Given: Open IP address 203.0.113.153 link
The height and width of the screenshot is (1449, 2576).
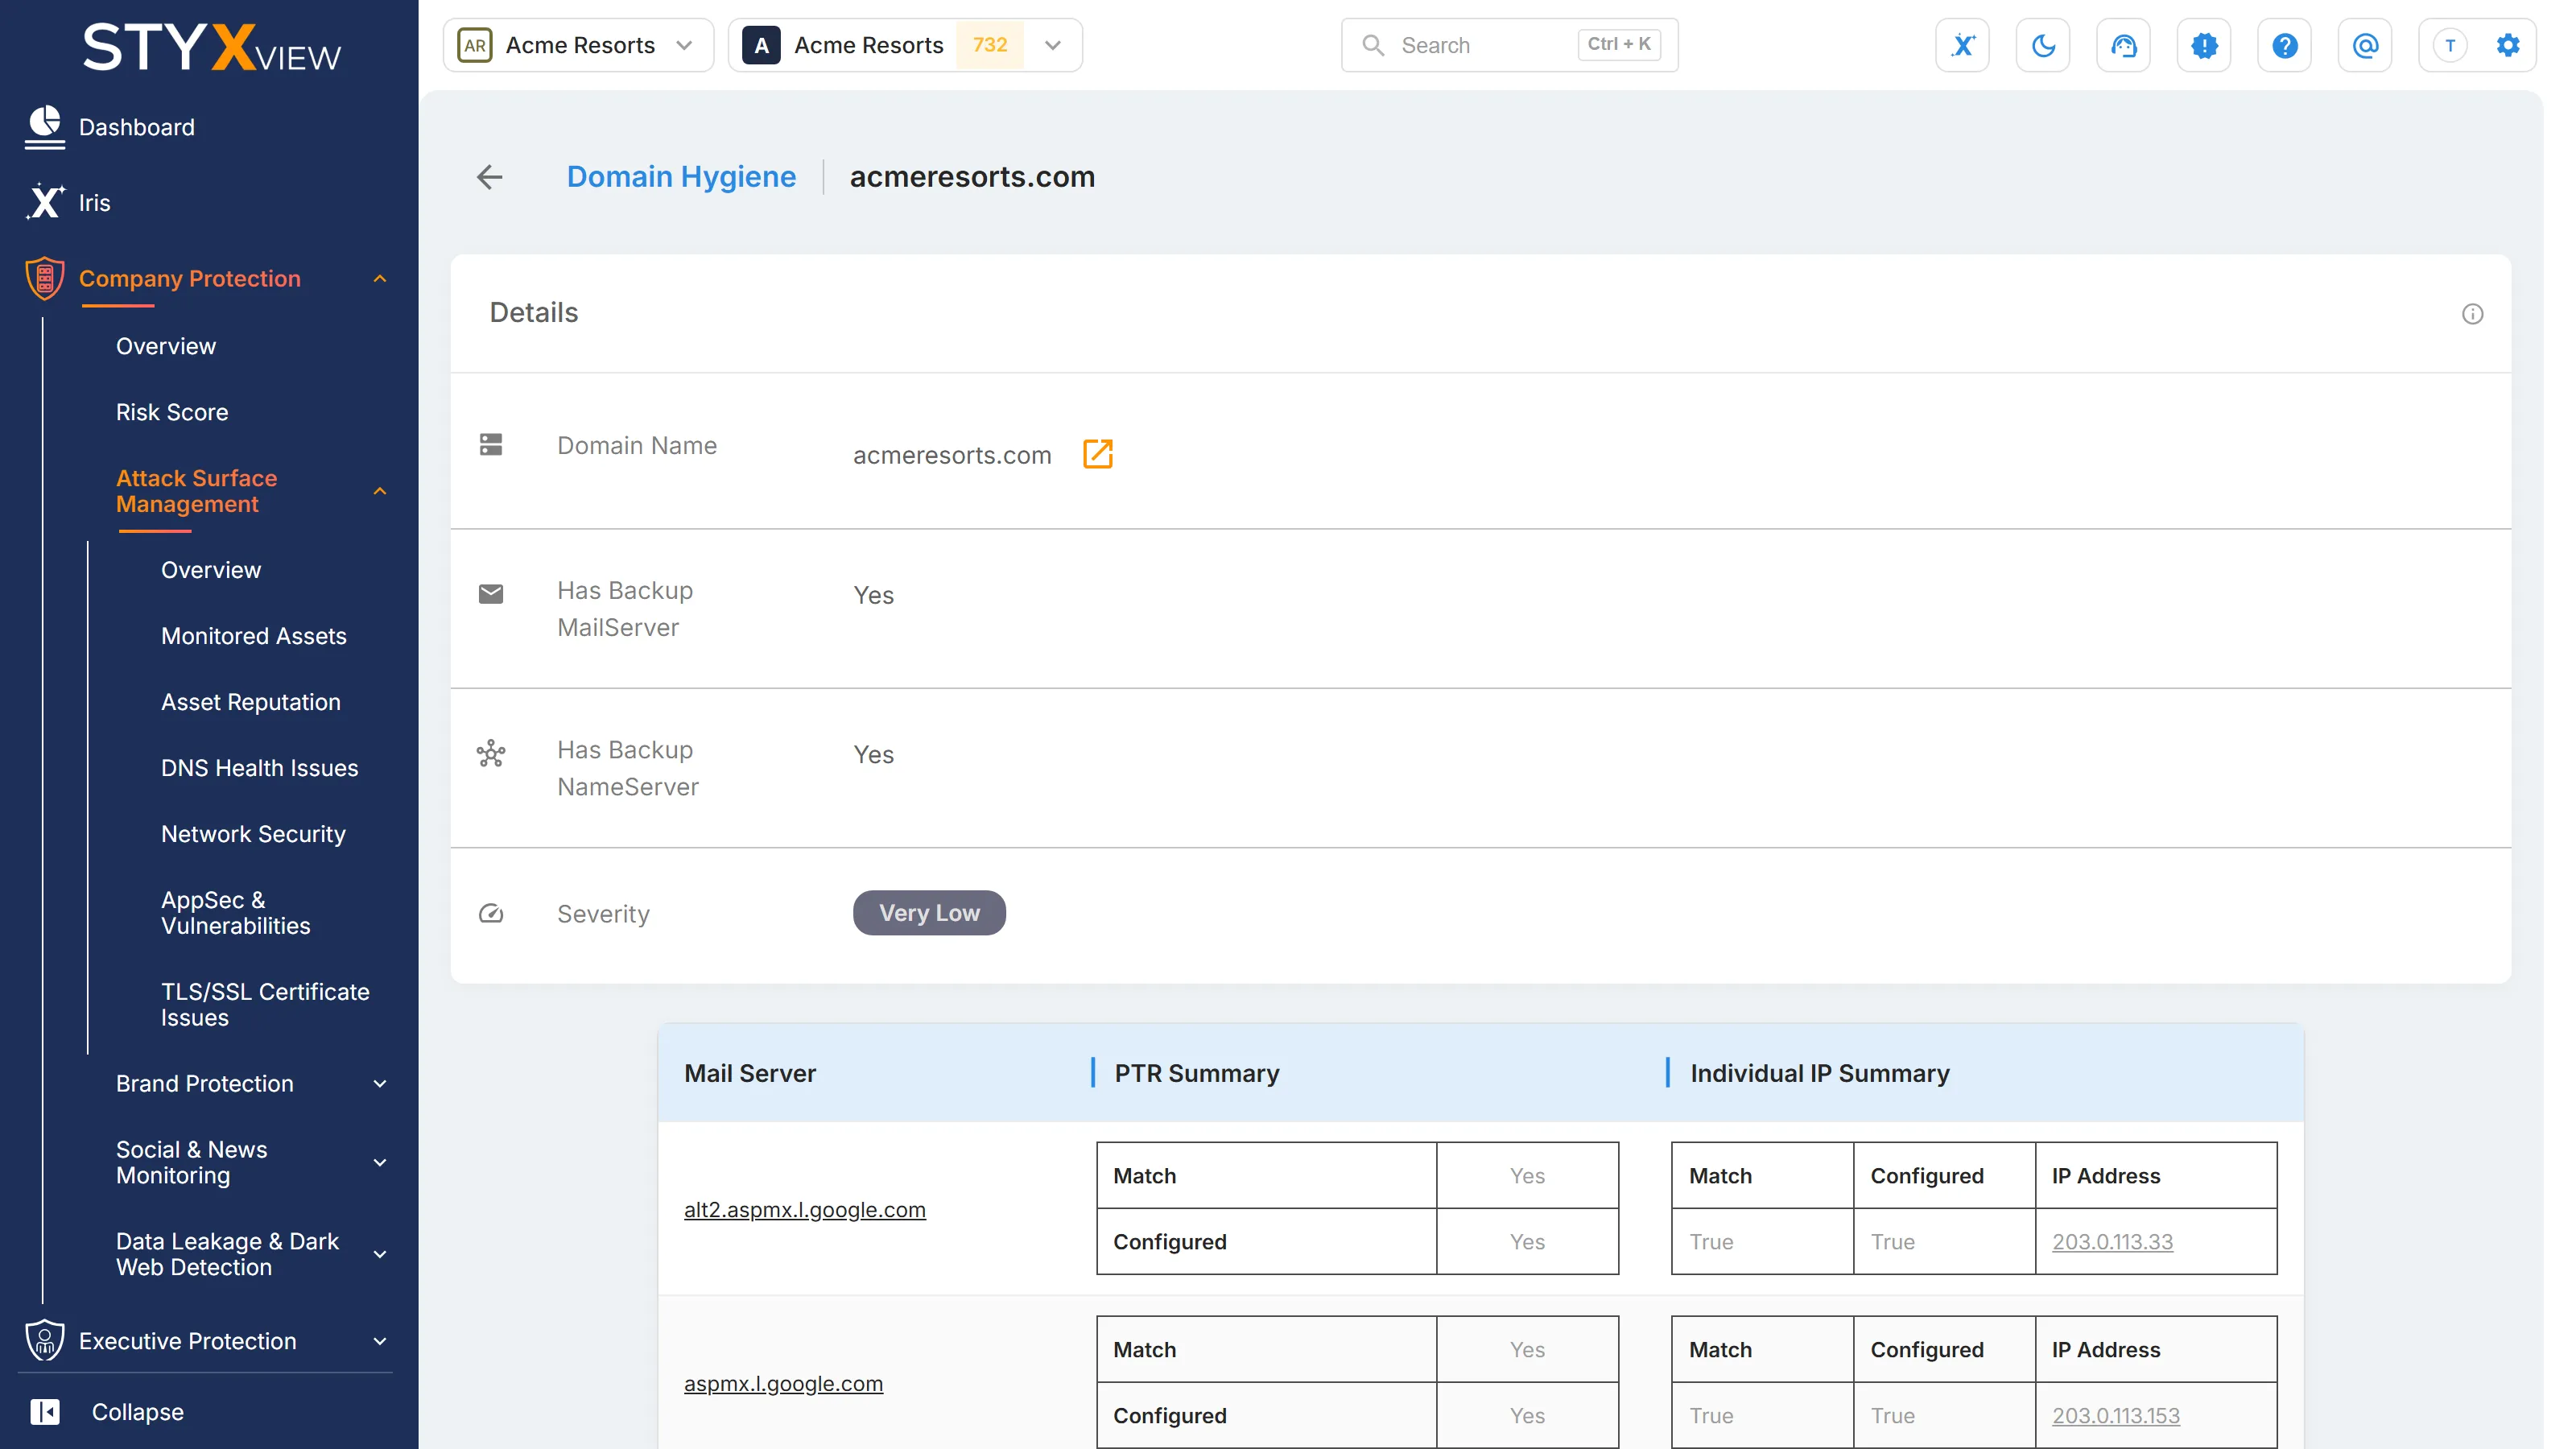Looking at the screenshot, I should click(x=2116, y=1415).
